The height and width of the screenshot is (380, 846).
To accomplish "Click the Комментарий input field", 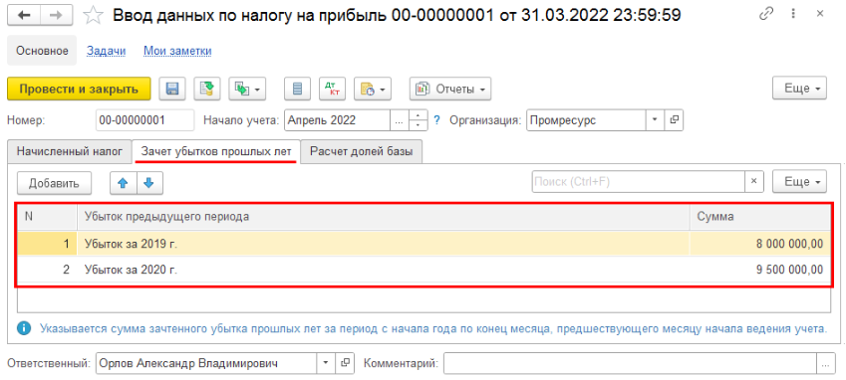I will tap(630, 363).
